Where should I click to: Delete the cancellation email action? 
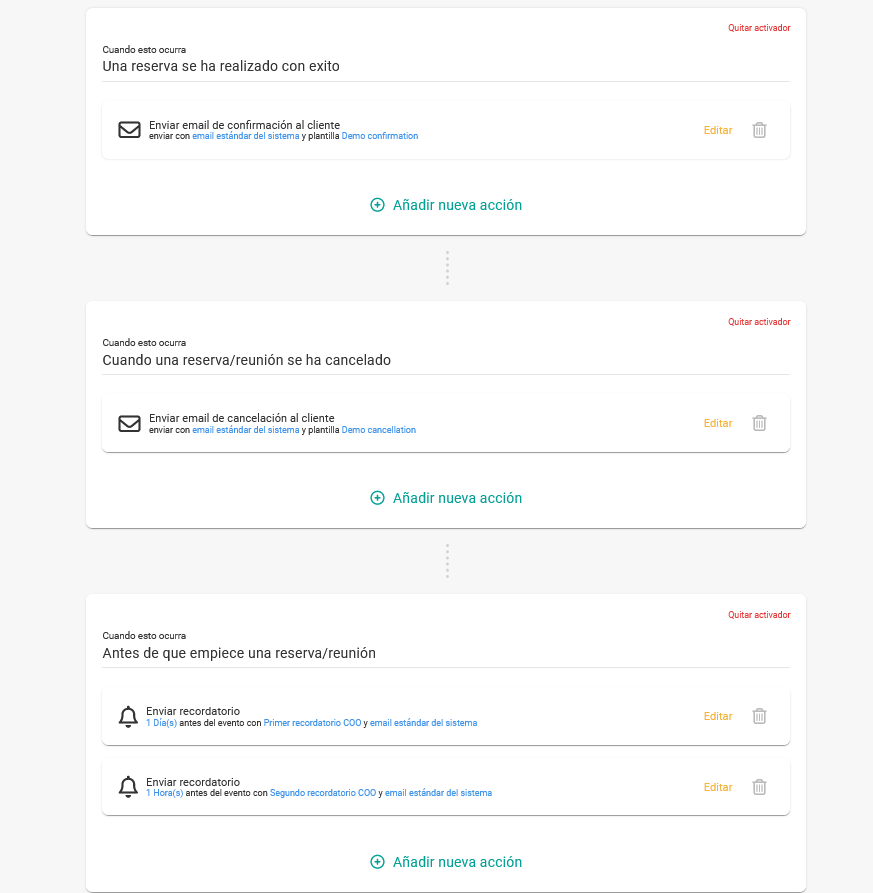759,423
